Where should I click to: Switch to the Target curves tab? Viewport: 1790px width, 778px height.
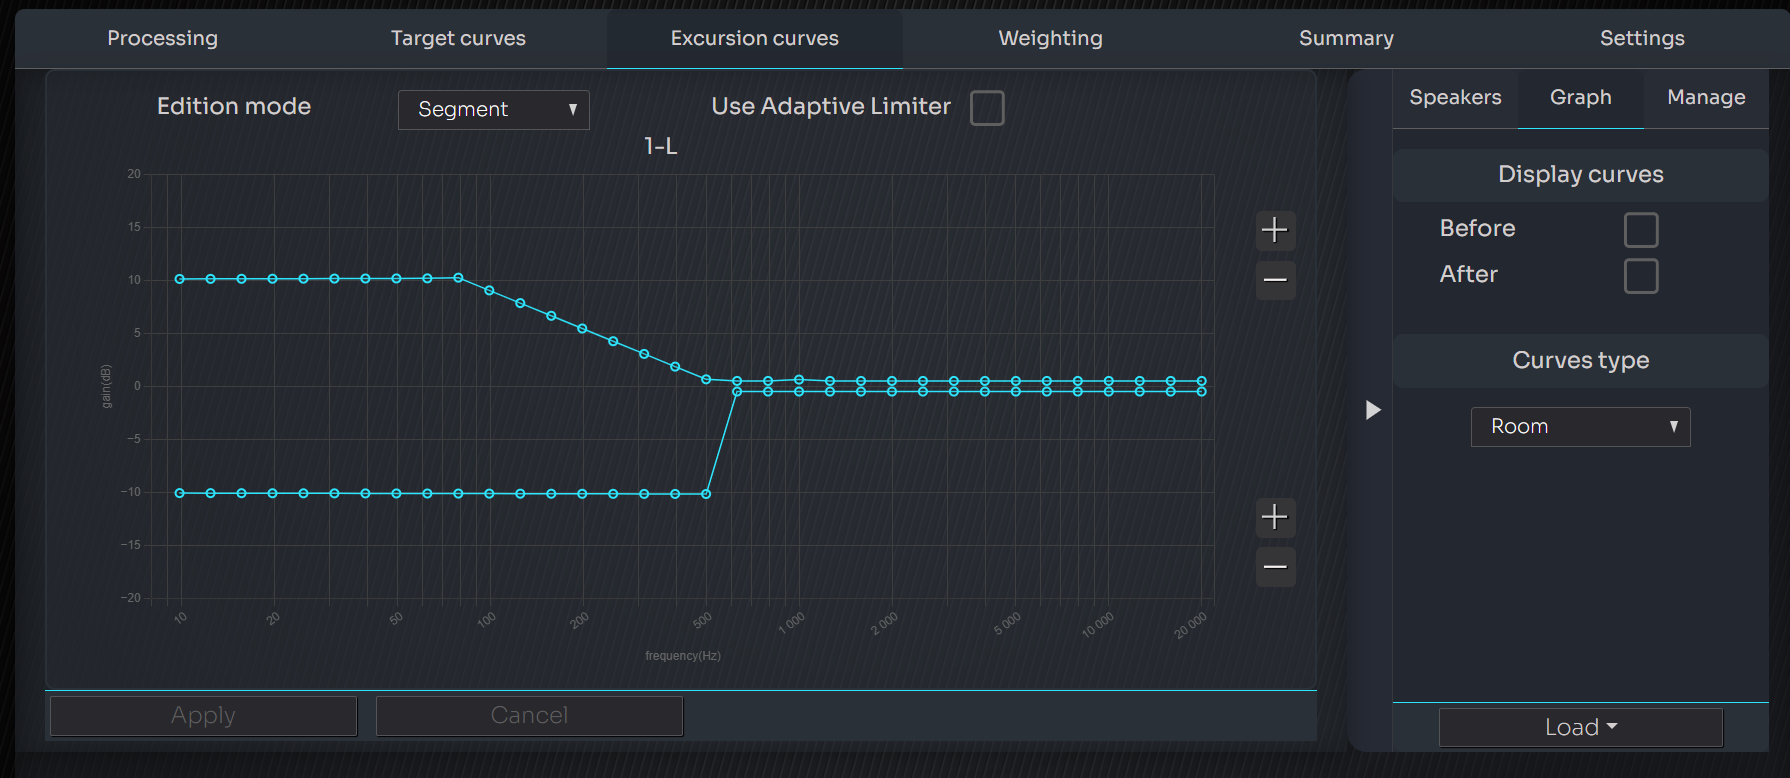click(458, 39)
